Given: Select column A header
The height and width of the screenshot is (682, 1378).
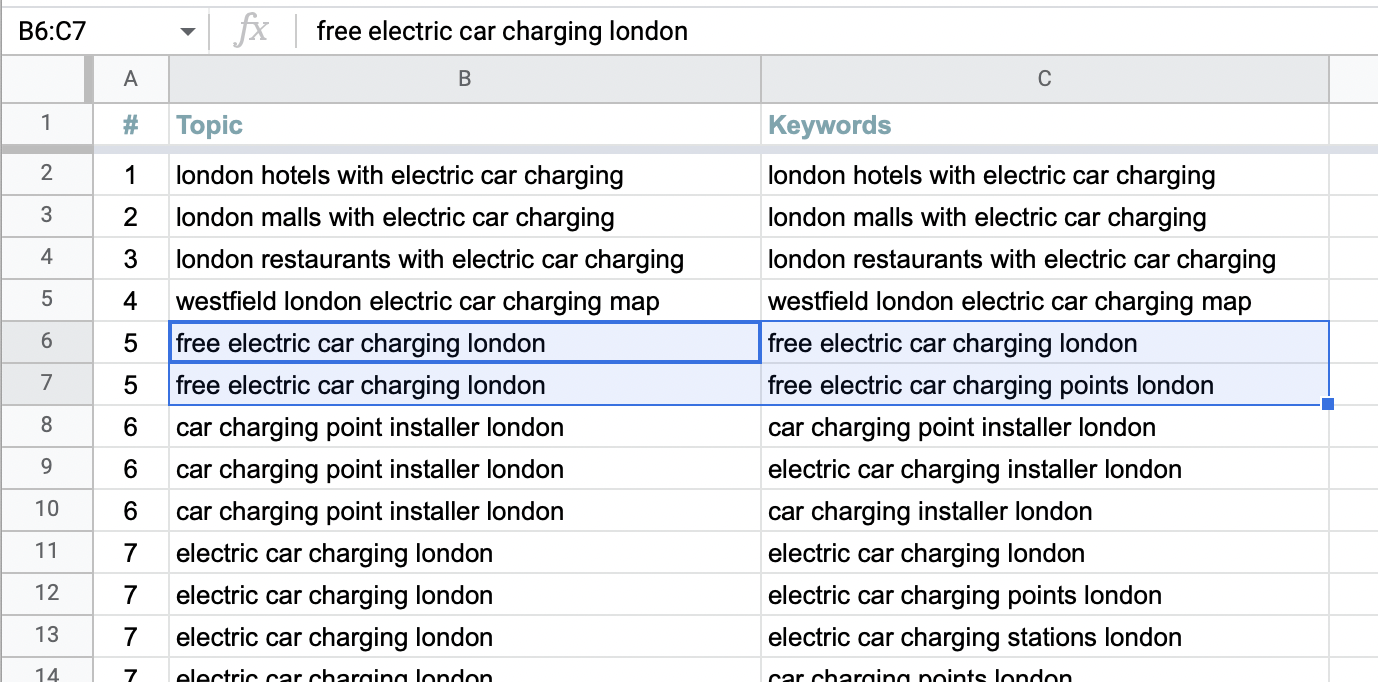Looking at the screenshot, I should tap(131, 79).
